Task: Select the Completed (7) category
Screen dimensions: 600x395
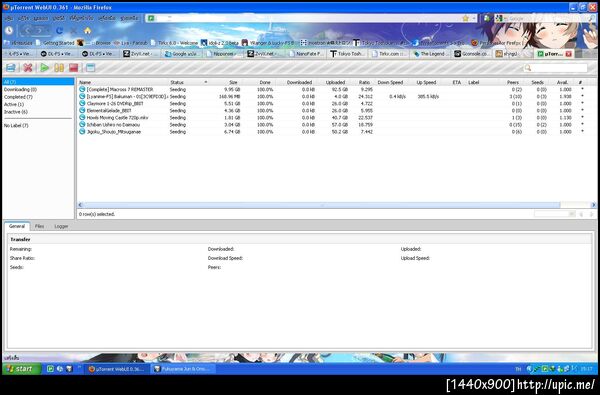Action: point(18,97)
